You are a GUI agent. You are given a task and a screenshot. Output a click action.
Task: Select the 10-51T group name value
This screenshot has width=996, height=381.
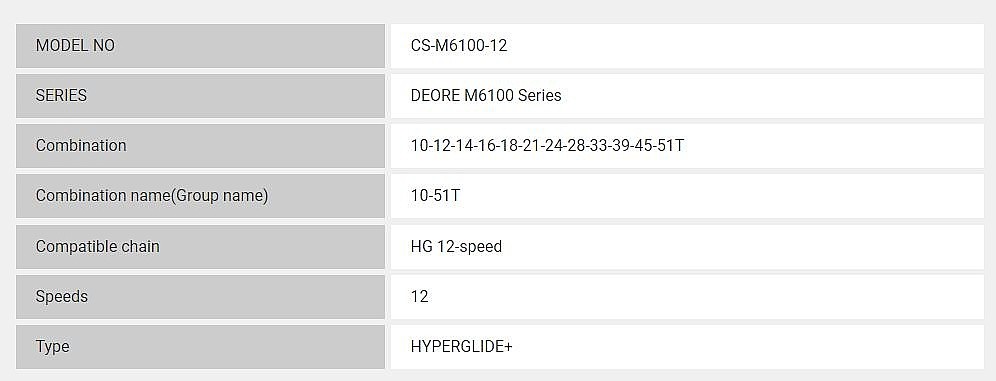point(435,196)
